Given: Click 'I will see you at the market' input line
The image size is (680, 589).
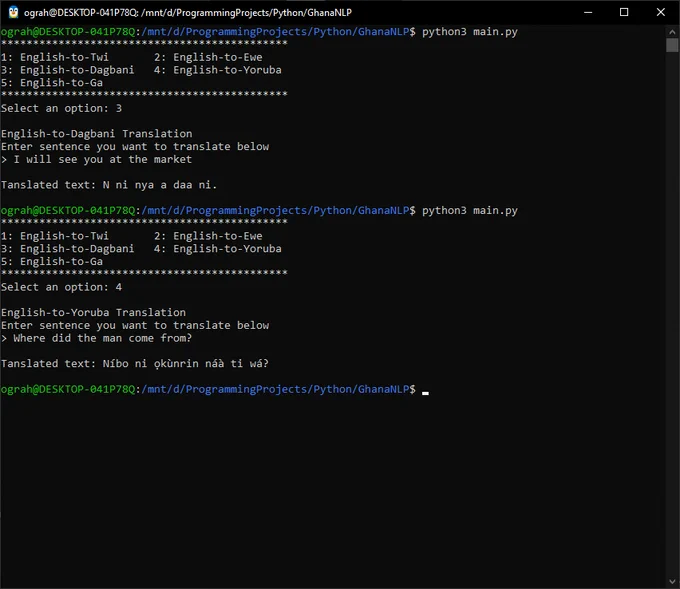Looking at the screenshot, I should tap(96, 160).
